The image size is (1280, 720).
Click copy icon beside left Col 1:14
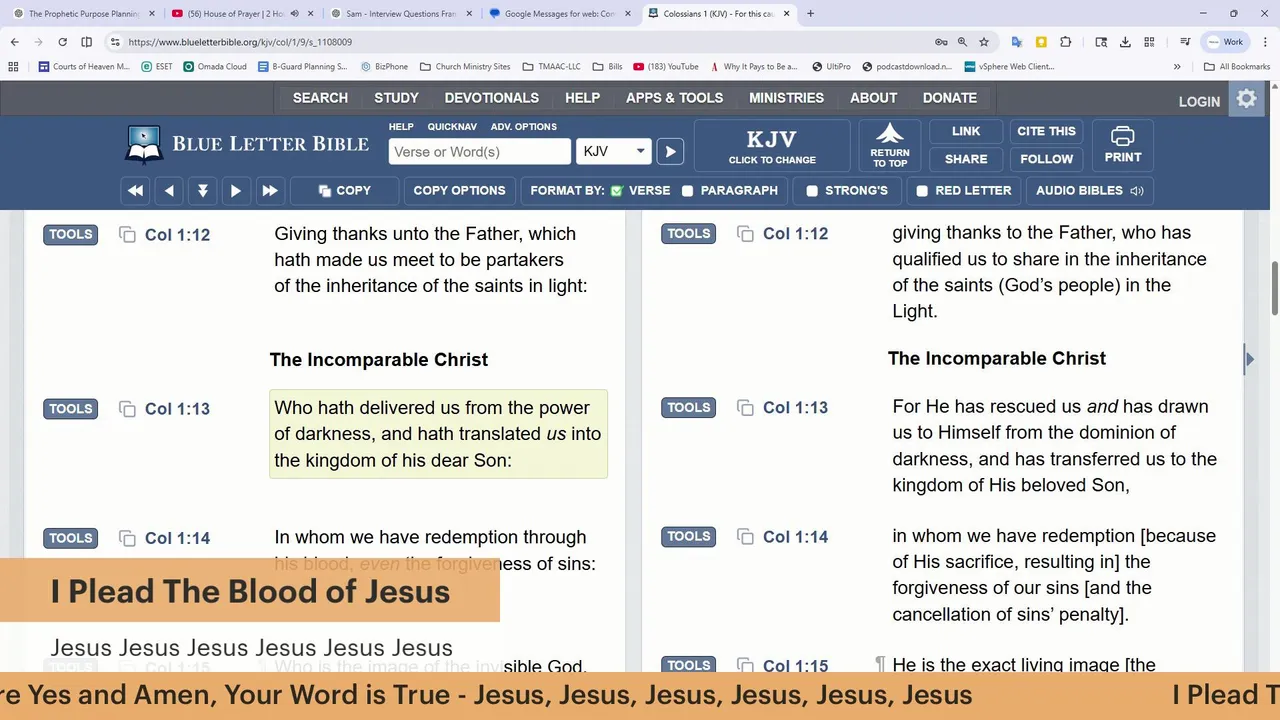coord(127,538)
